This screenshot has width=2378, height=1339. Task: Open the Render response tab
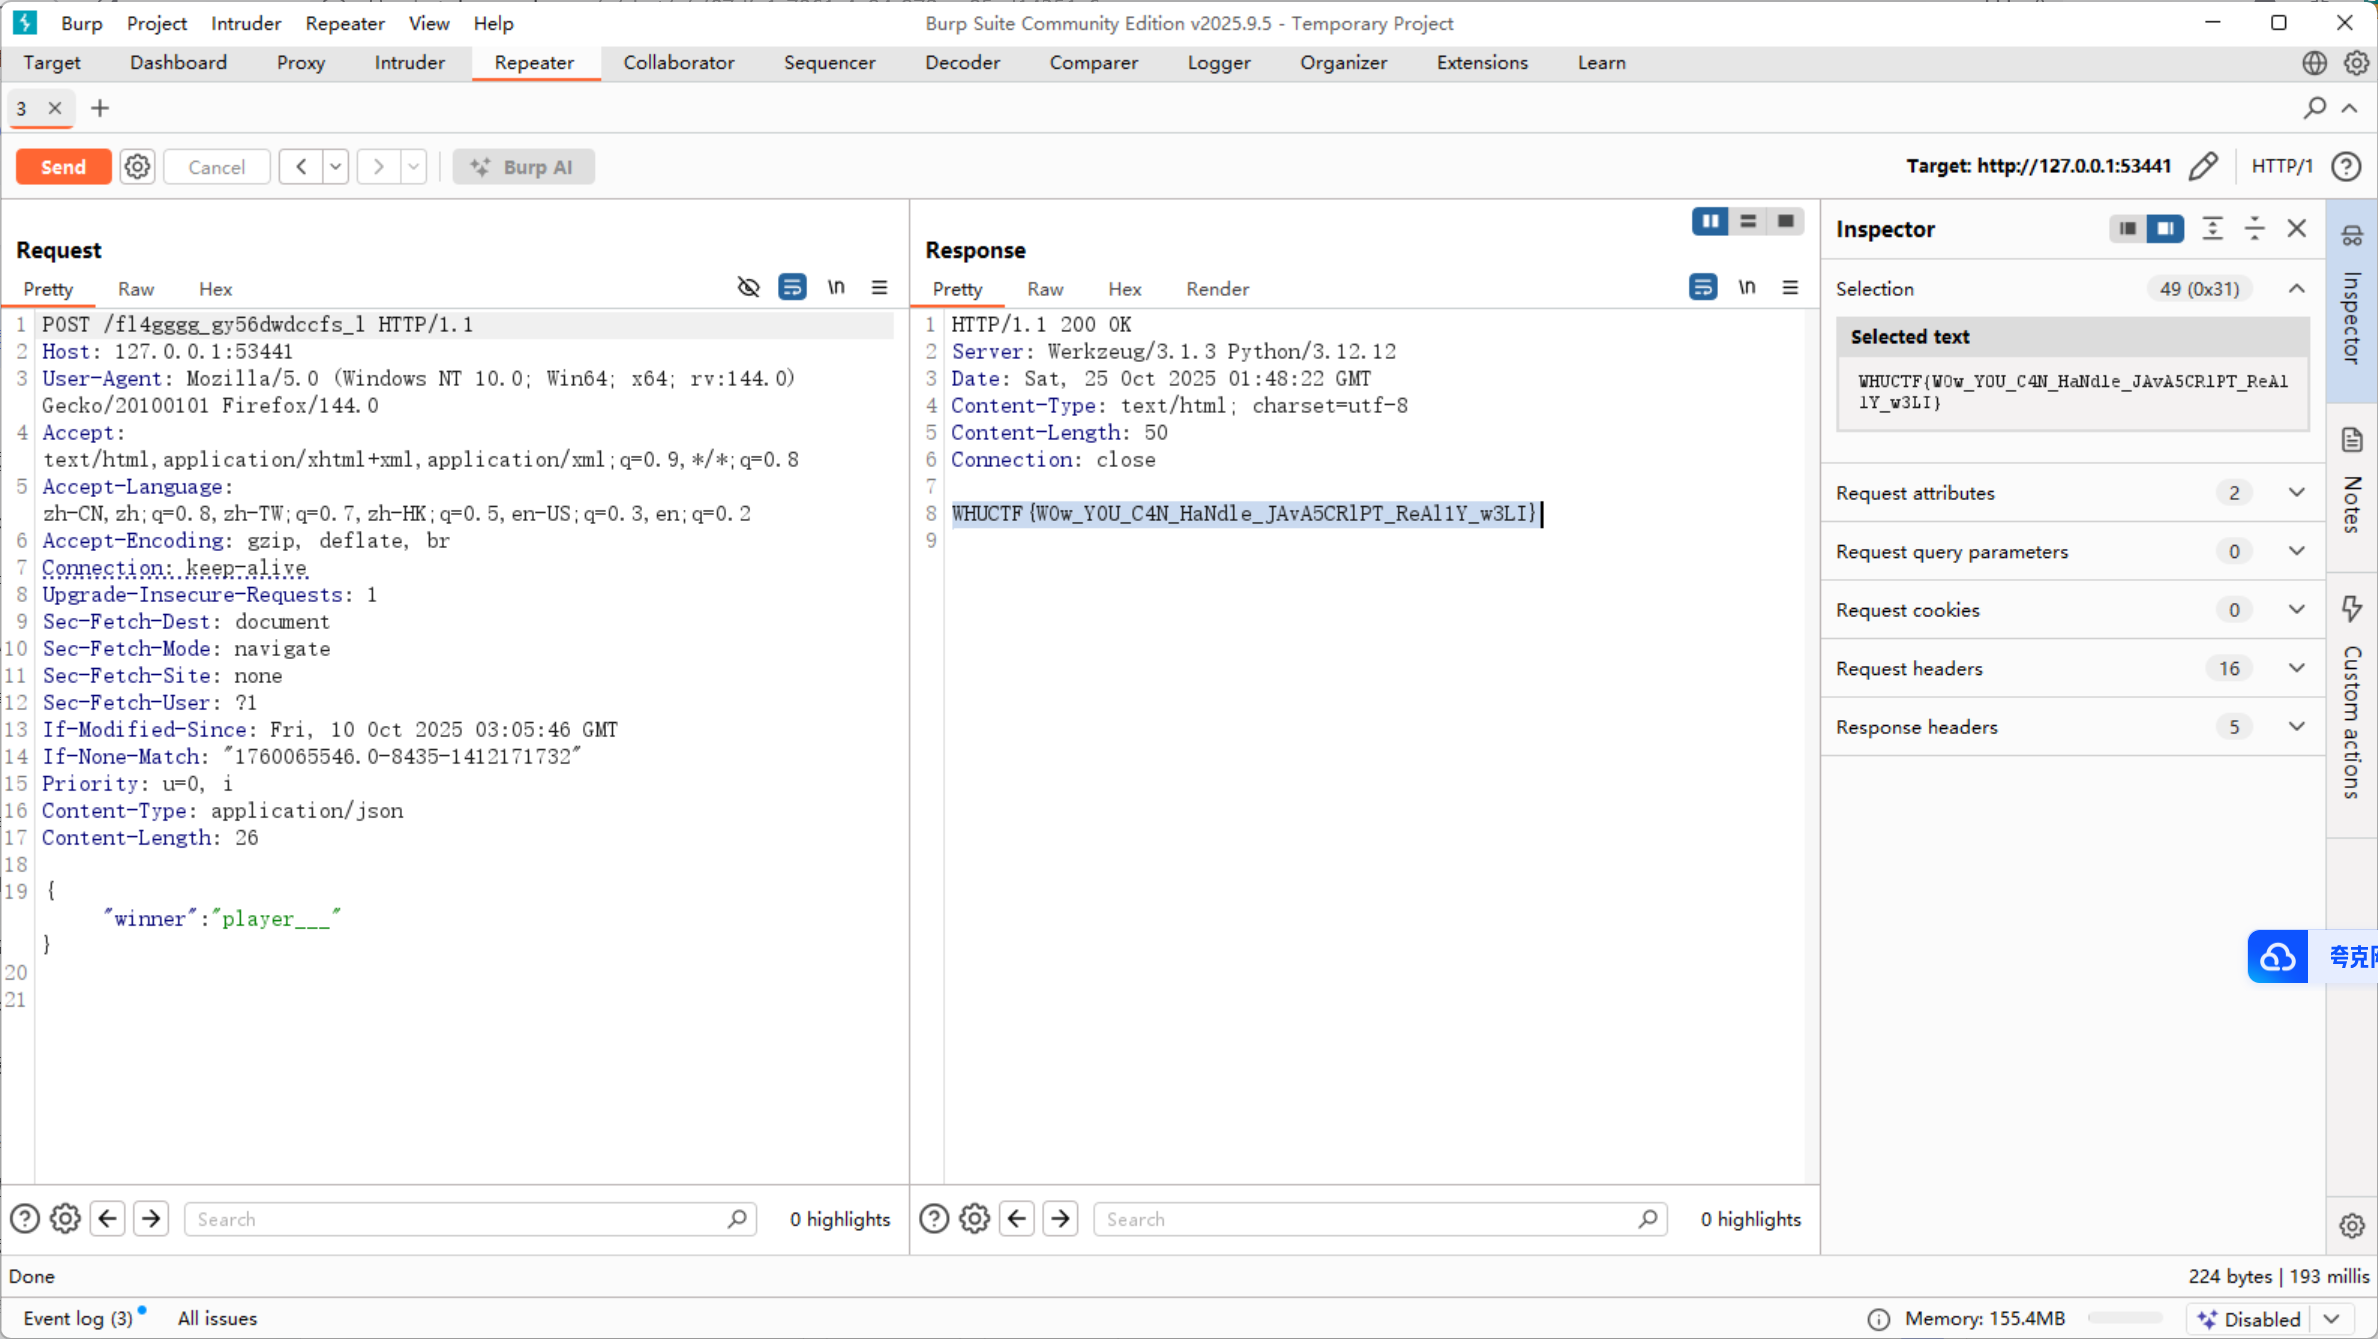(1217, 289)
